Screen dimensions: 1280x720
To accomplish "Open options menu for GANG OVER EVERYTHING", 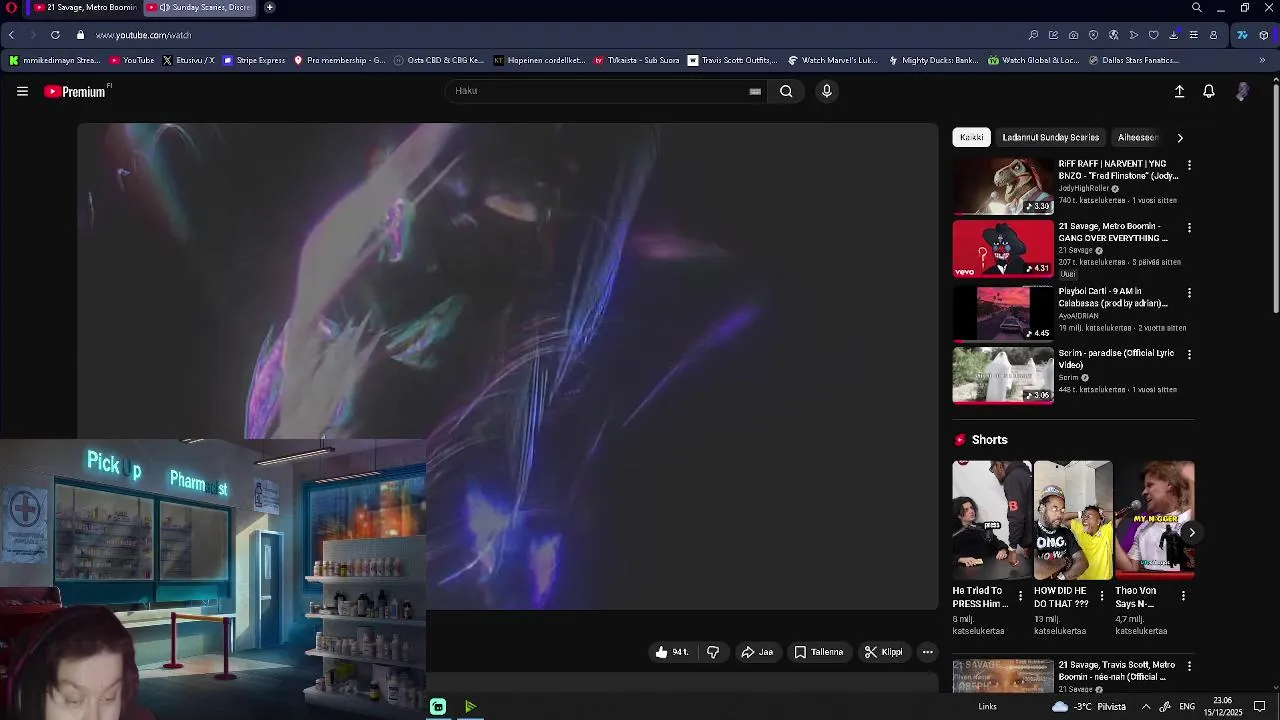I will click(1189, 228).
